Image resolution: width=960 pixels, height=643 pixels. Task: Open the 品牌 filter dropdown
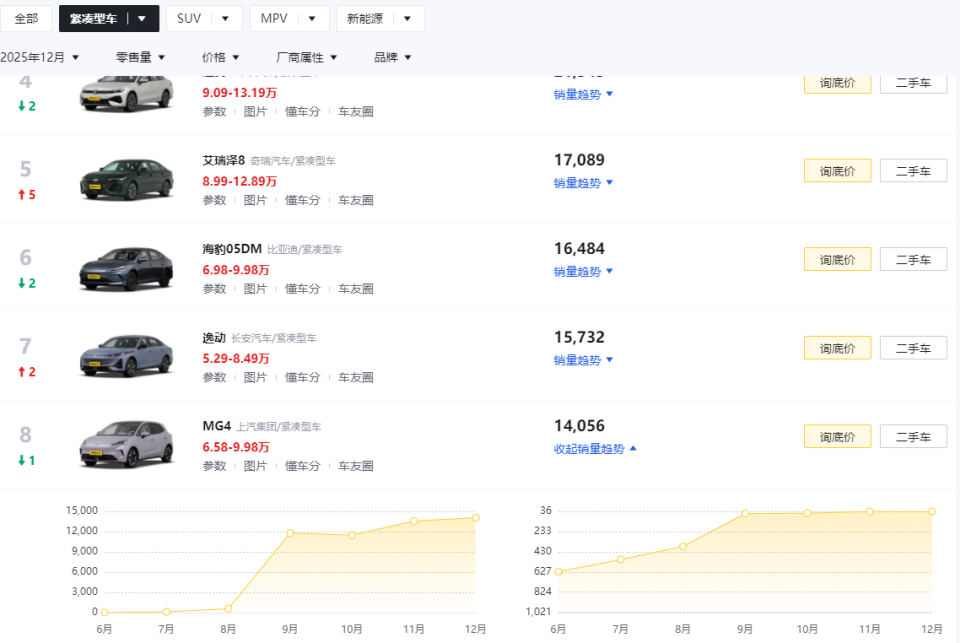392,56
